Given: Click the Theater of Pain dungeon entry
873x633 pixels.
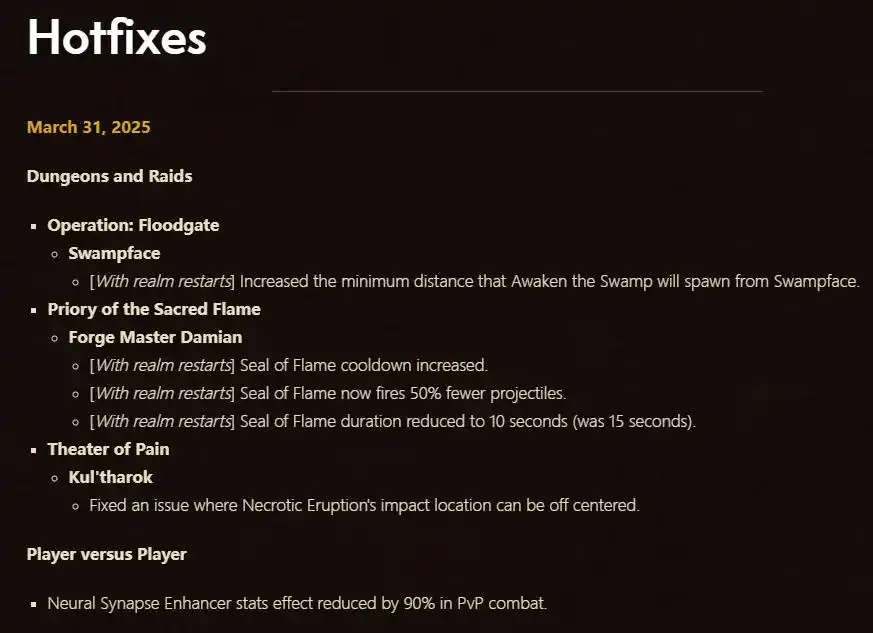Looking at the screenshot, I should [108, 449].
